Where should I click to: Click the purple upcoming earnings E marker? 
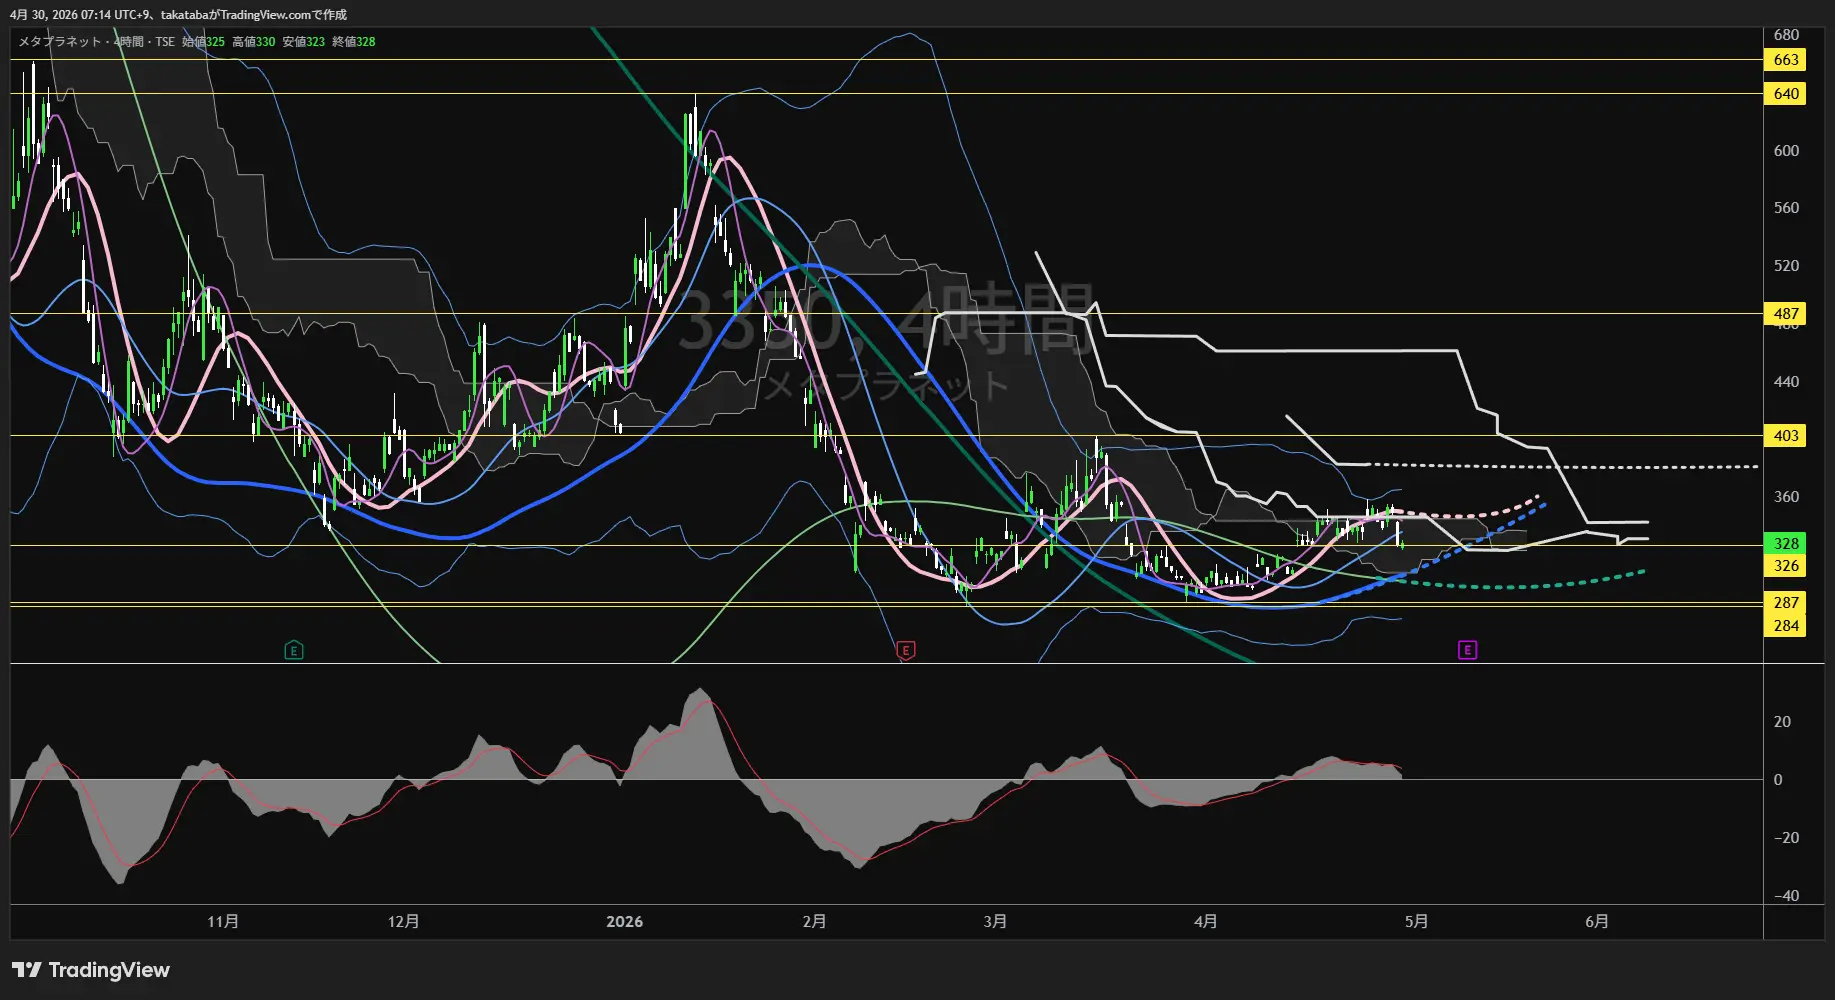1467,651
